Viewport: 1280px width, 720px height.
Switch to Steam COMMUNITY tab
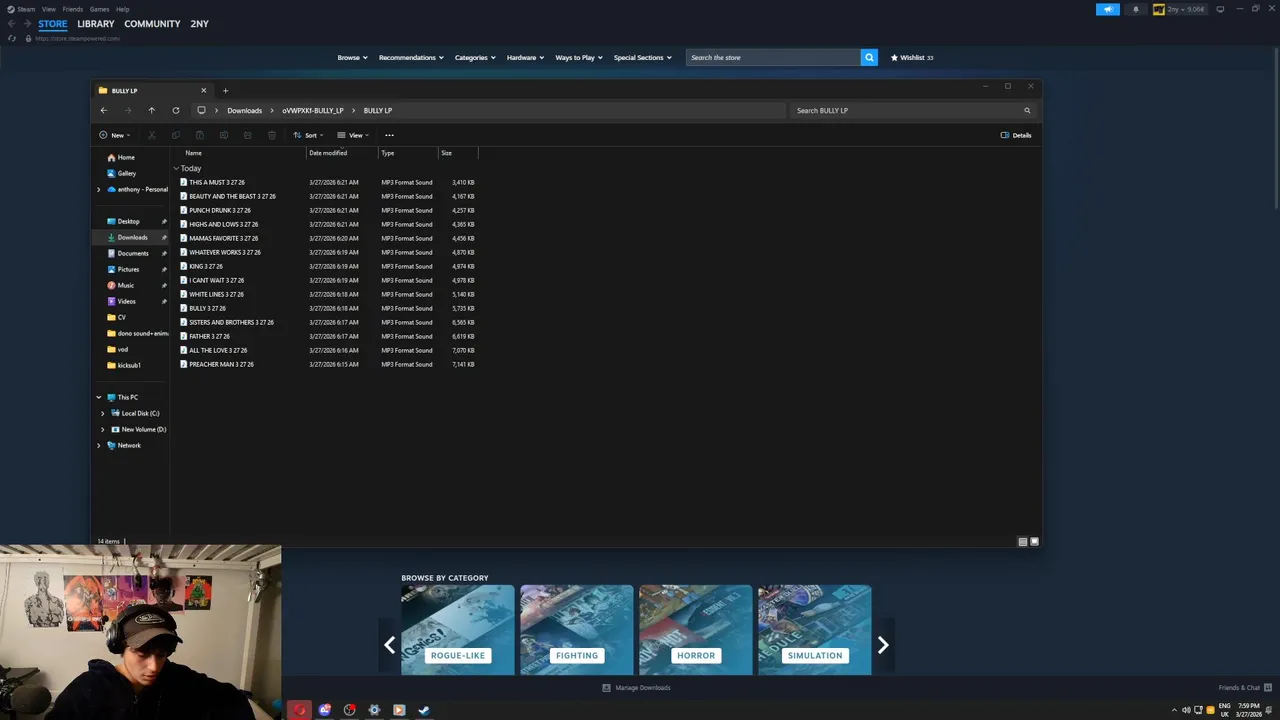152,23
